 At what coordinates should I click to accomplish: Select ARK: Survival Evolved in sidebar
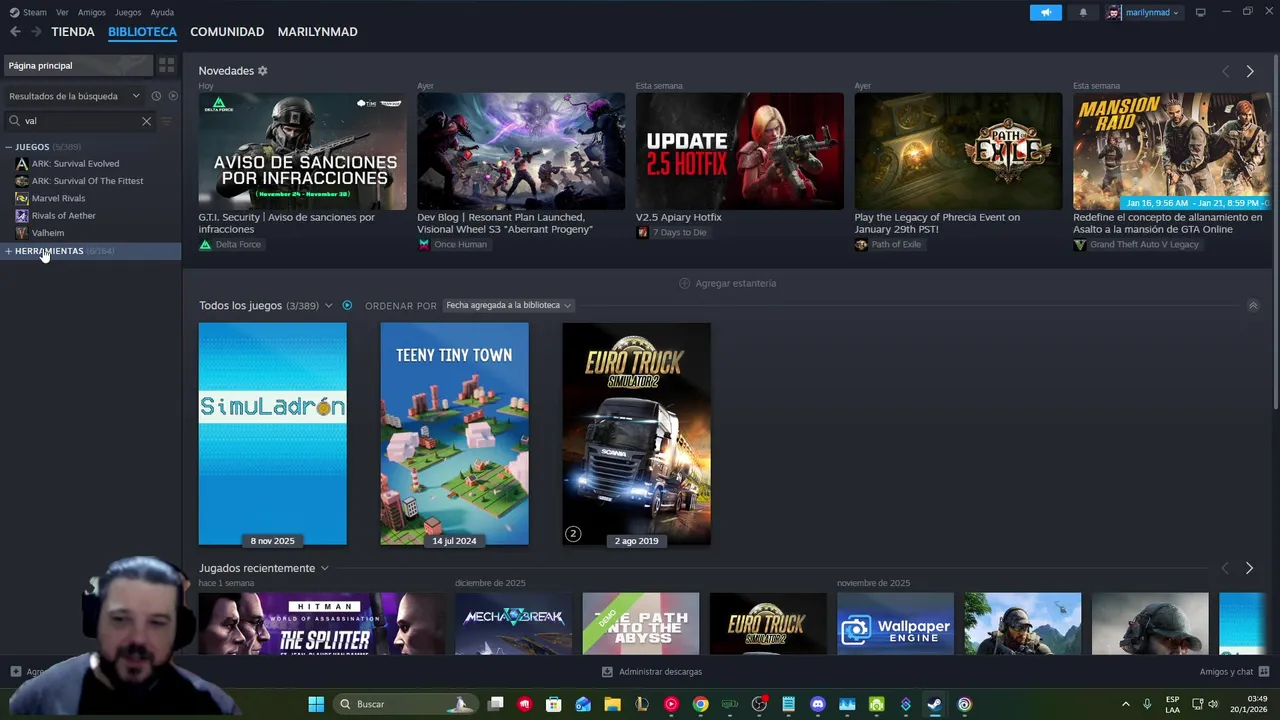coord(75,164)
